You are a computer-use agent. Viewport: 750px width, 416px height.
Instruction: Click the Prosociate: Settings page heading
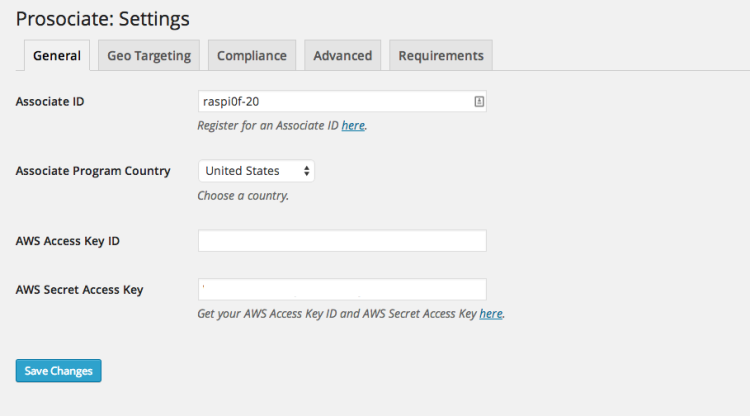click(103, 19)
